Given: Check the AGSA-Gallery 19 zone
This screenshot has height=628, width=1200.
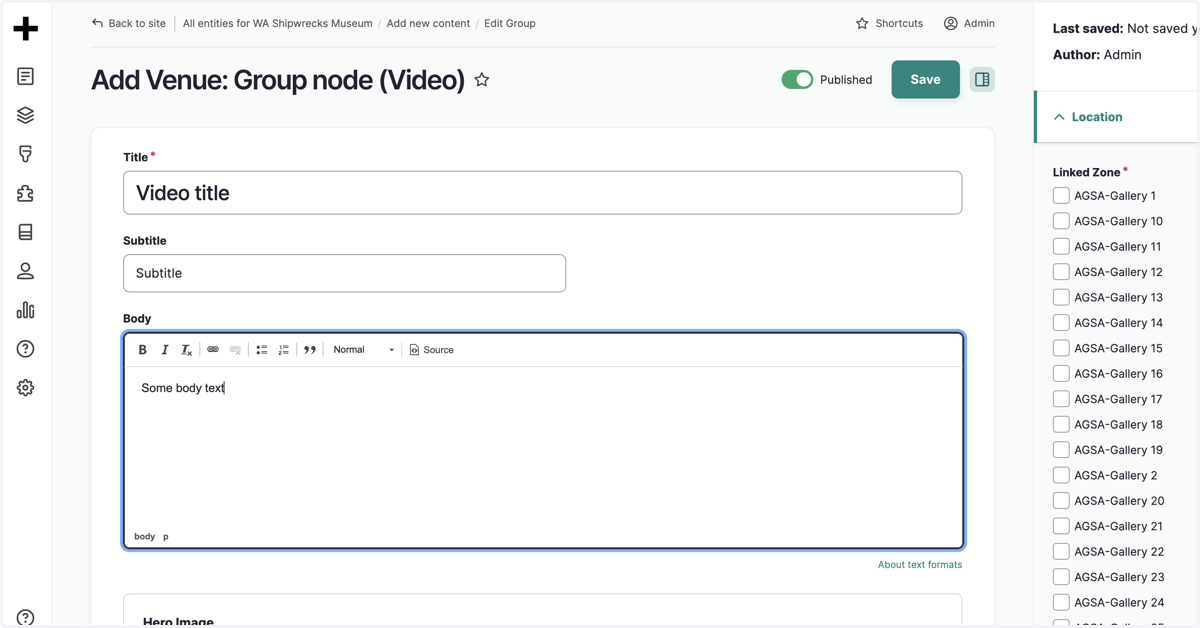Looking at the screenshot, I should click(1061, 450).
